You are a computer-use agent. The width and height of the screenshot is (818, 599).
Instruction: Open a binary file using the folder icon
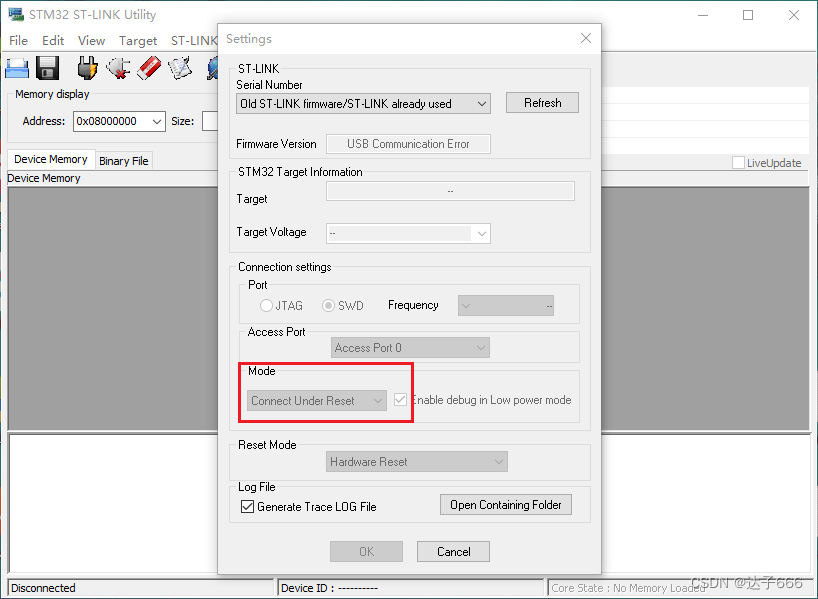tap(15, 67)
